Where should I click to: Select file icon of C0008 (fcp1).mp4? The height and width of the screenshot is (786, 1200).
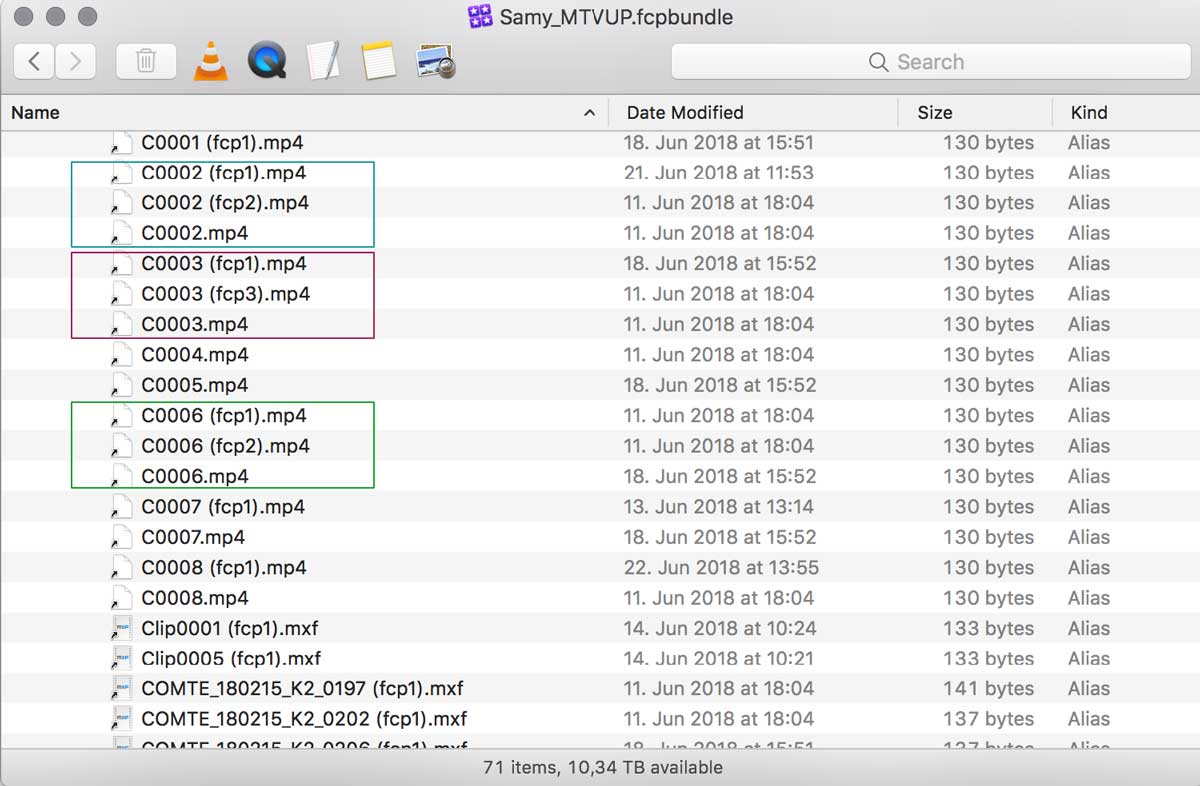point(121,567)
